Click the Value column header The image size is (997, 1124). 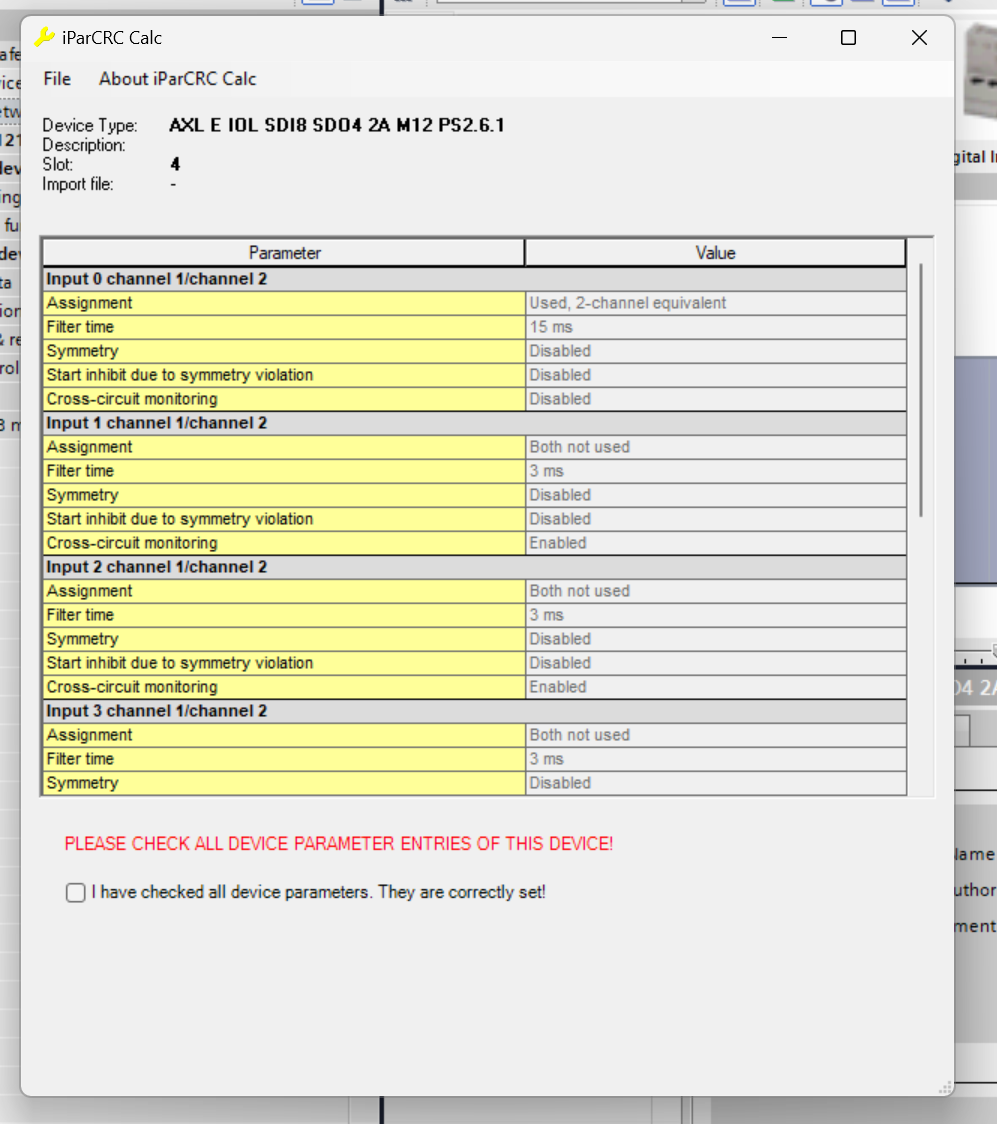pos(715,253)
